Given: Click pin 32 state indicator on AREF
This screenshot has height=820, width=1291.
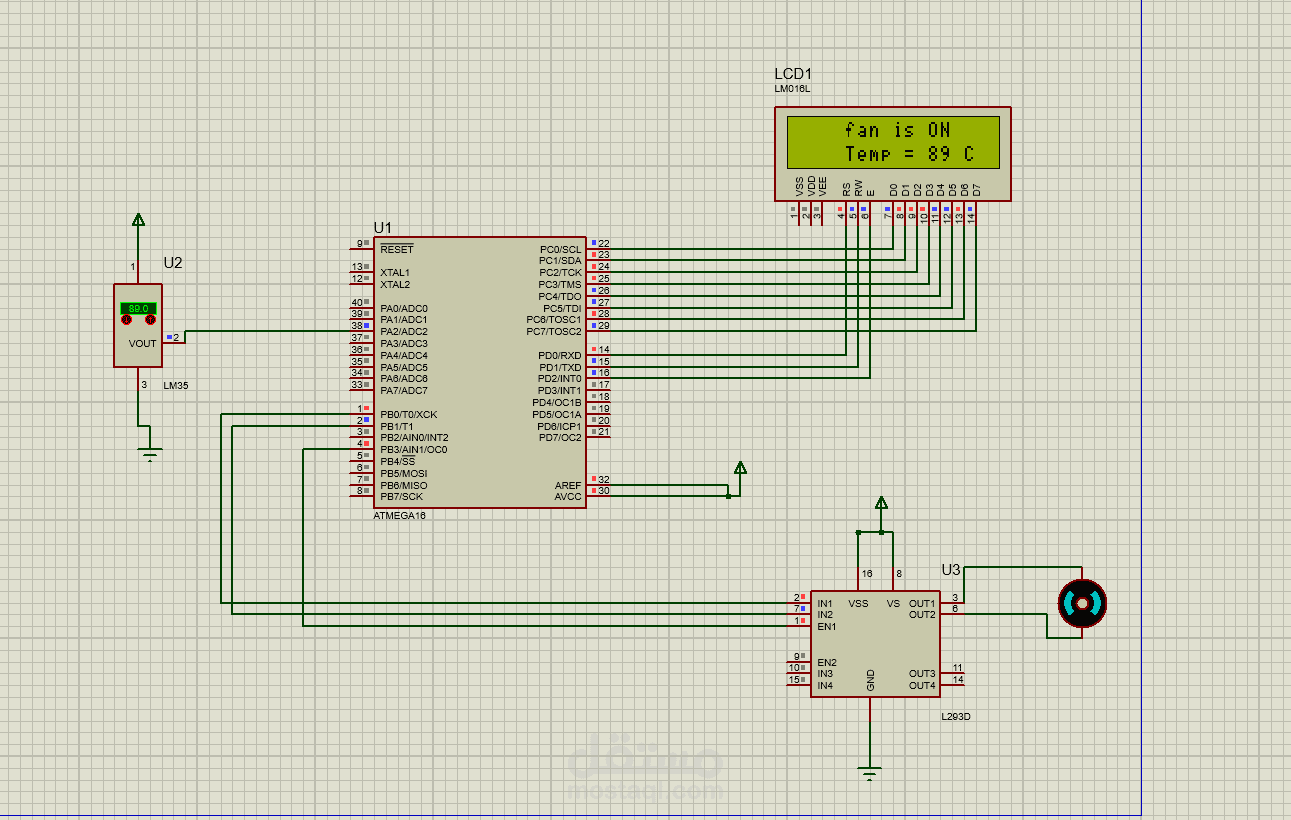Looking at the screenshot, I should 593,479.
